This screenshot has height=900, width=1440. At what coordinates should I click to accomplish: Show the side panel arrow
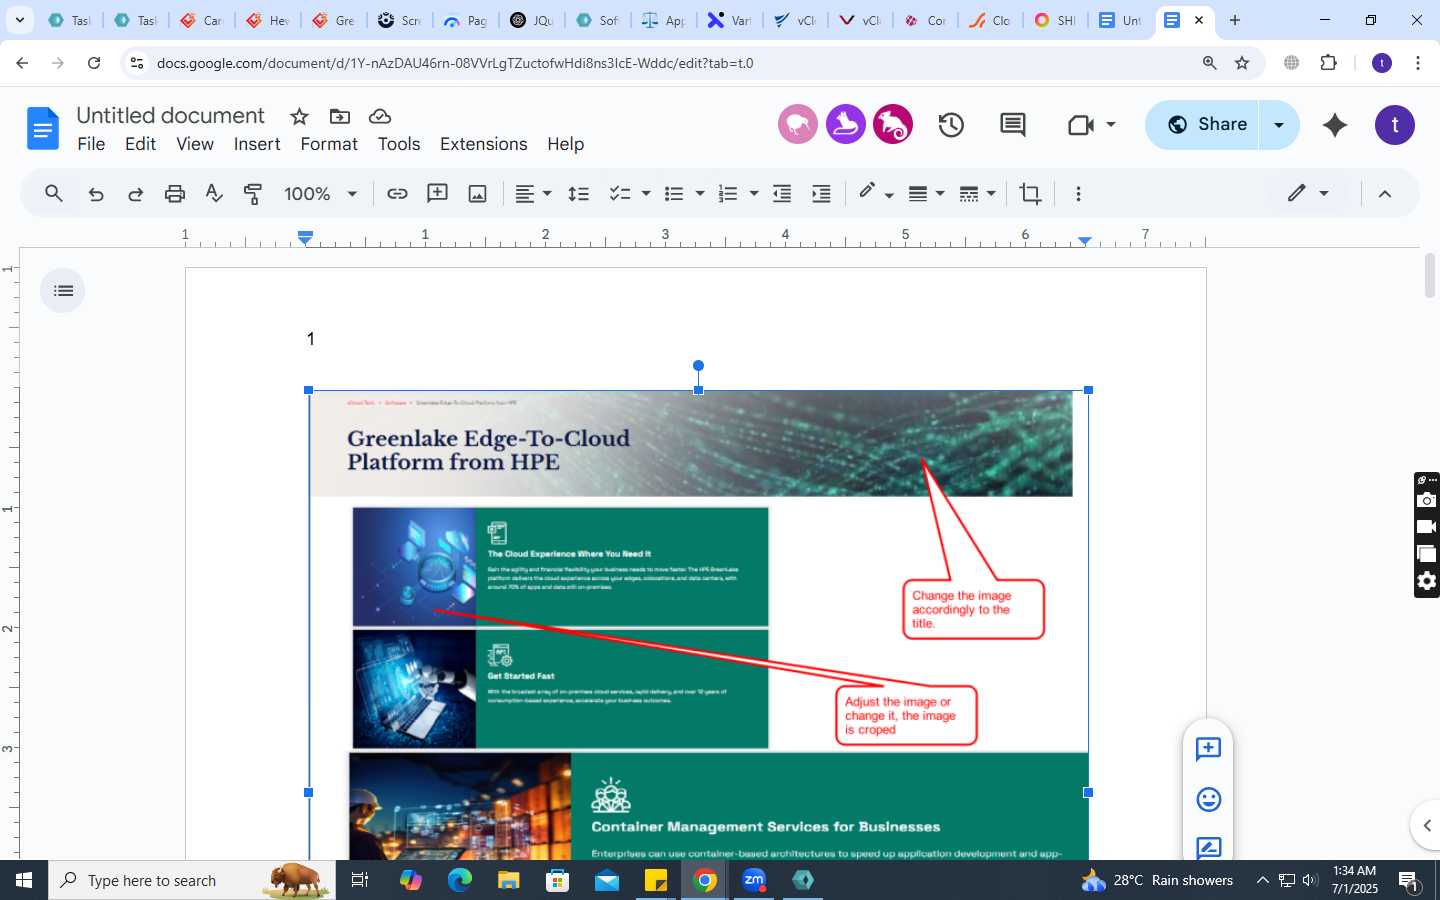[x=1427, y=826]
